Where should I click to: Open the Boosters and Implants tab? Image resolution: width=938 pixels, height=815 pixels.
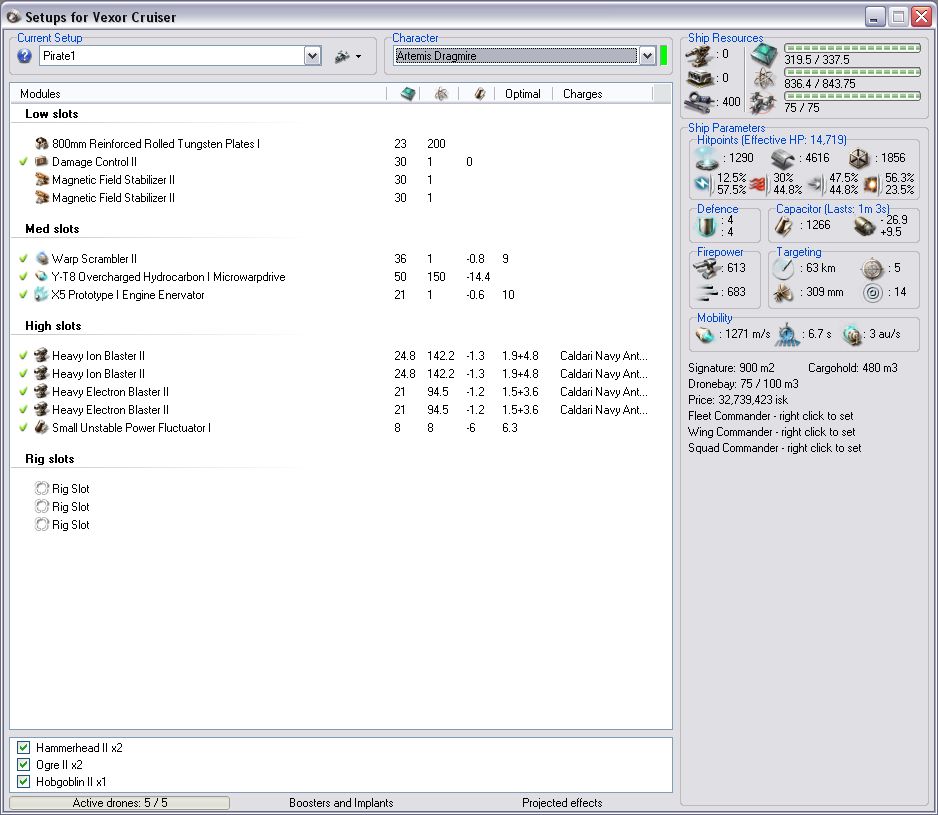point(341,803)
